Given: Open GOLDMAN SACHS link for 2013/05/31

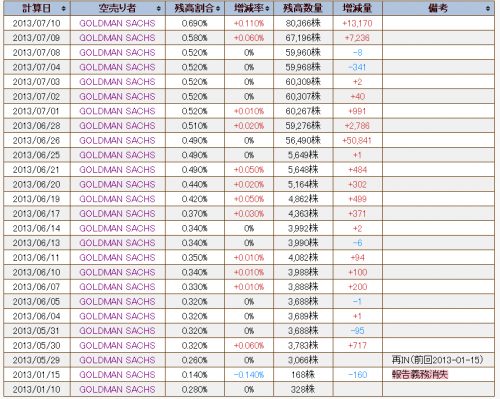Looking at the screenshot, I should pos(117,331).
